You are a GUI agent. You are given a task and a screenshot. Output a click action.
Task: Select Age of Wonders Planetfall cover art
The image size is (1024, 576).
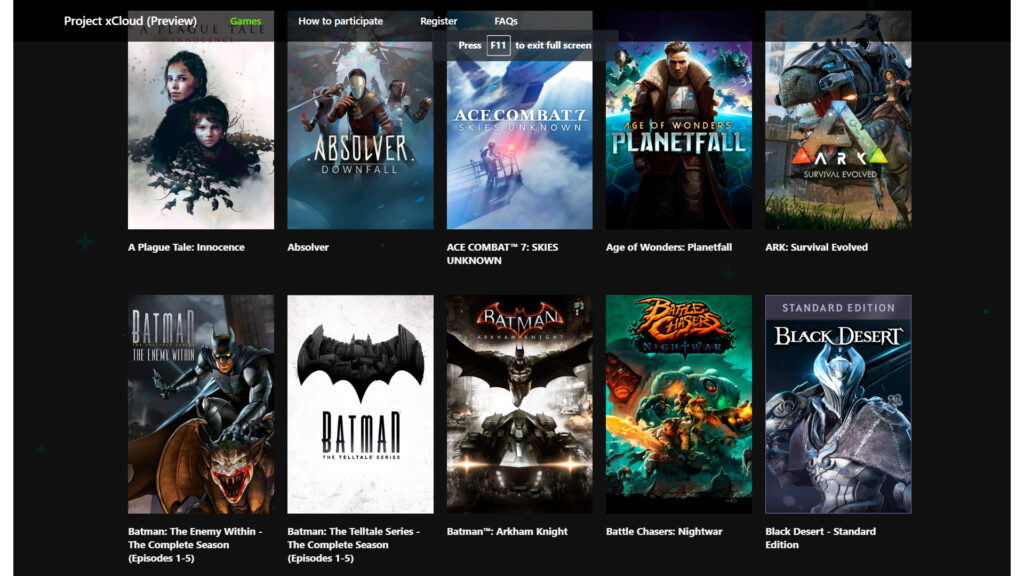(x=679, y=120)
